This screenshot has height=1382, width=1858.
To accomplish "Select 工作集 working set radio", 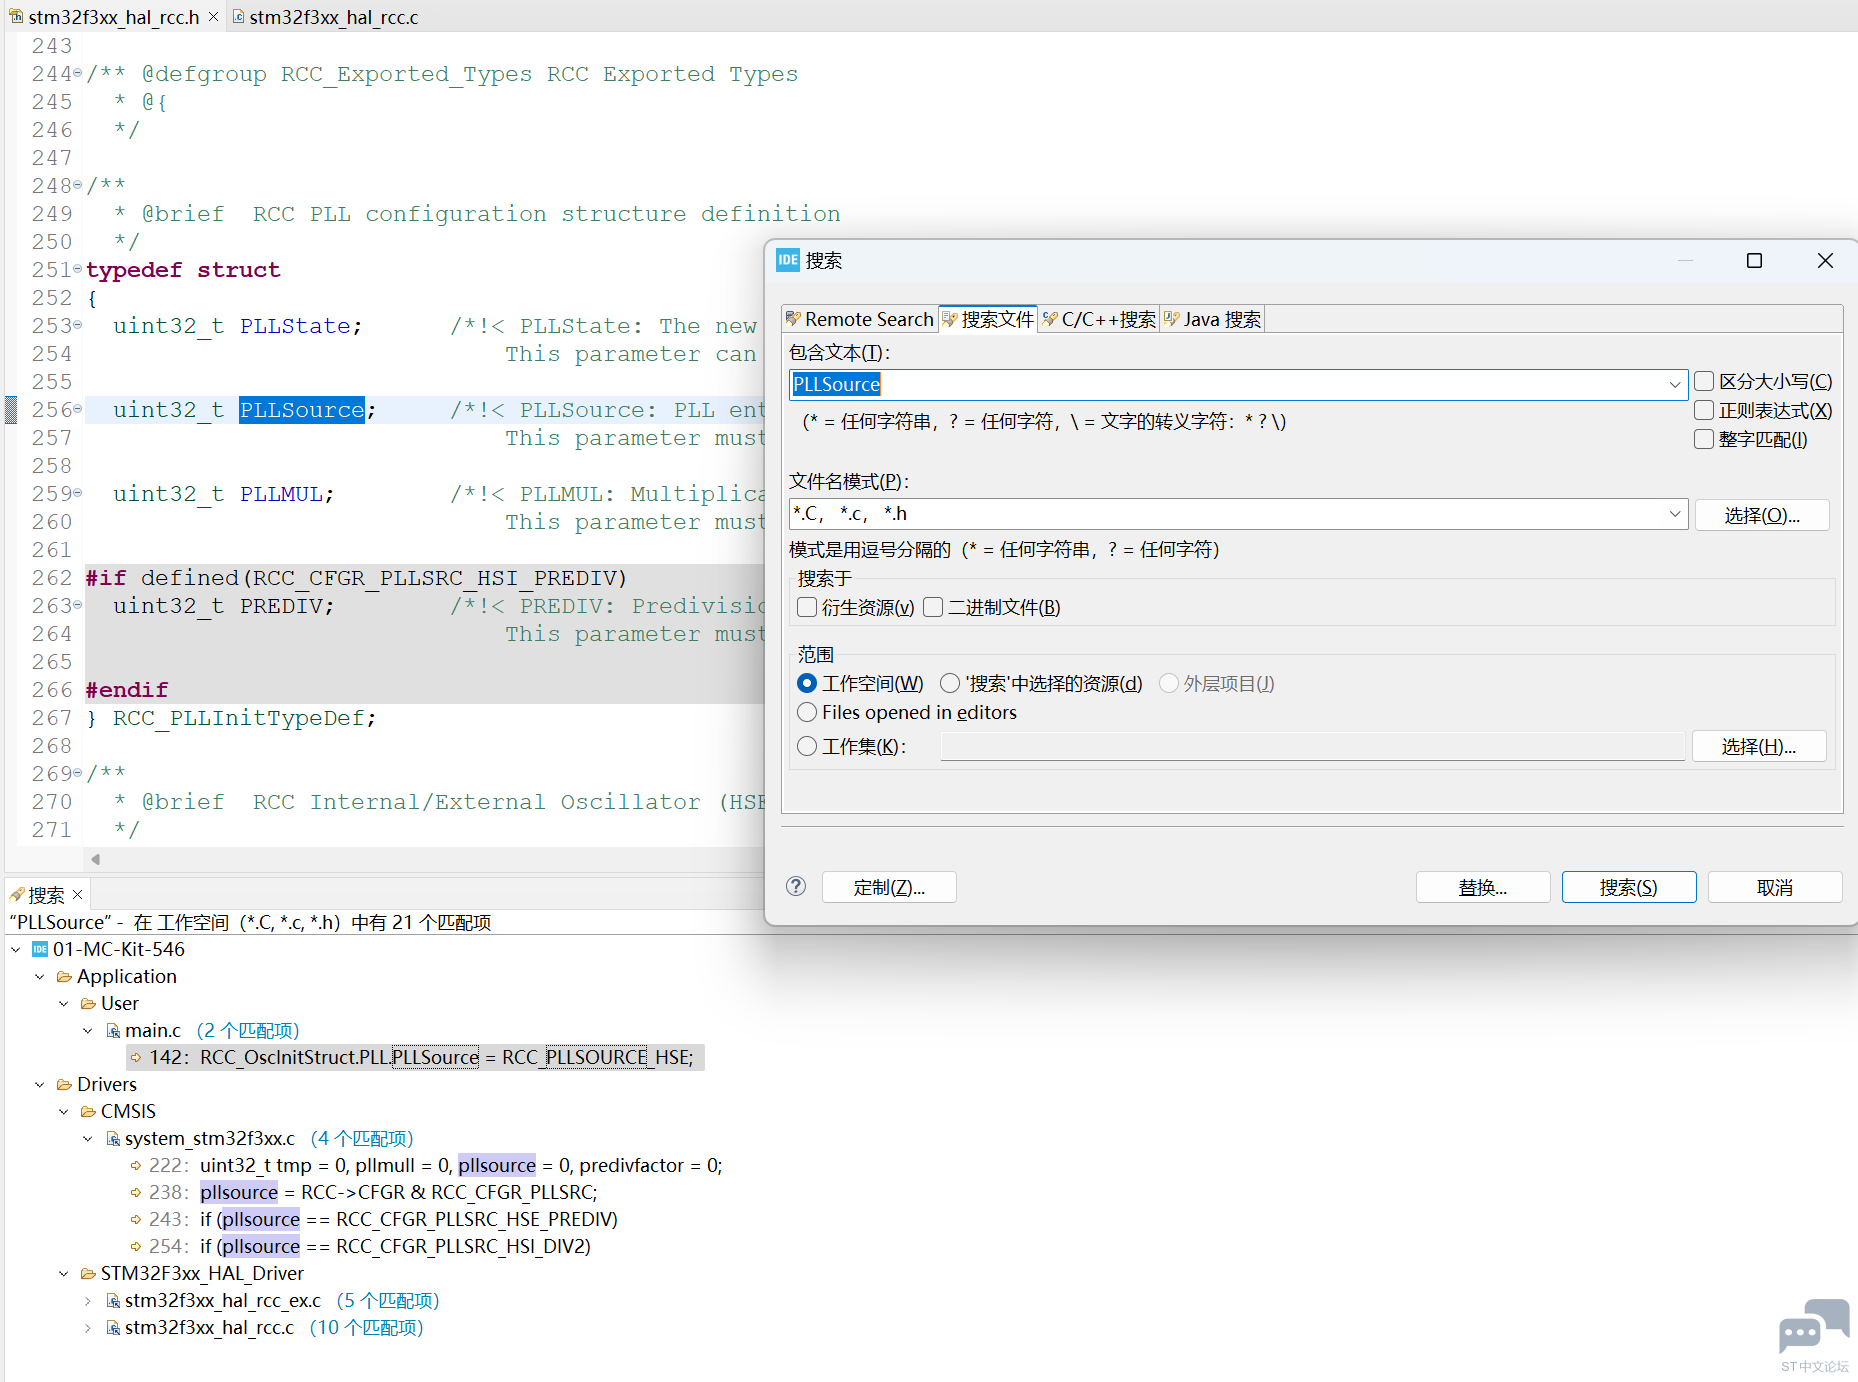I will [807, 746].
